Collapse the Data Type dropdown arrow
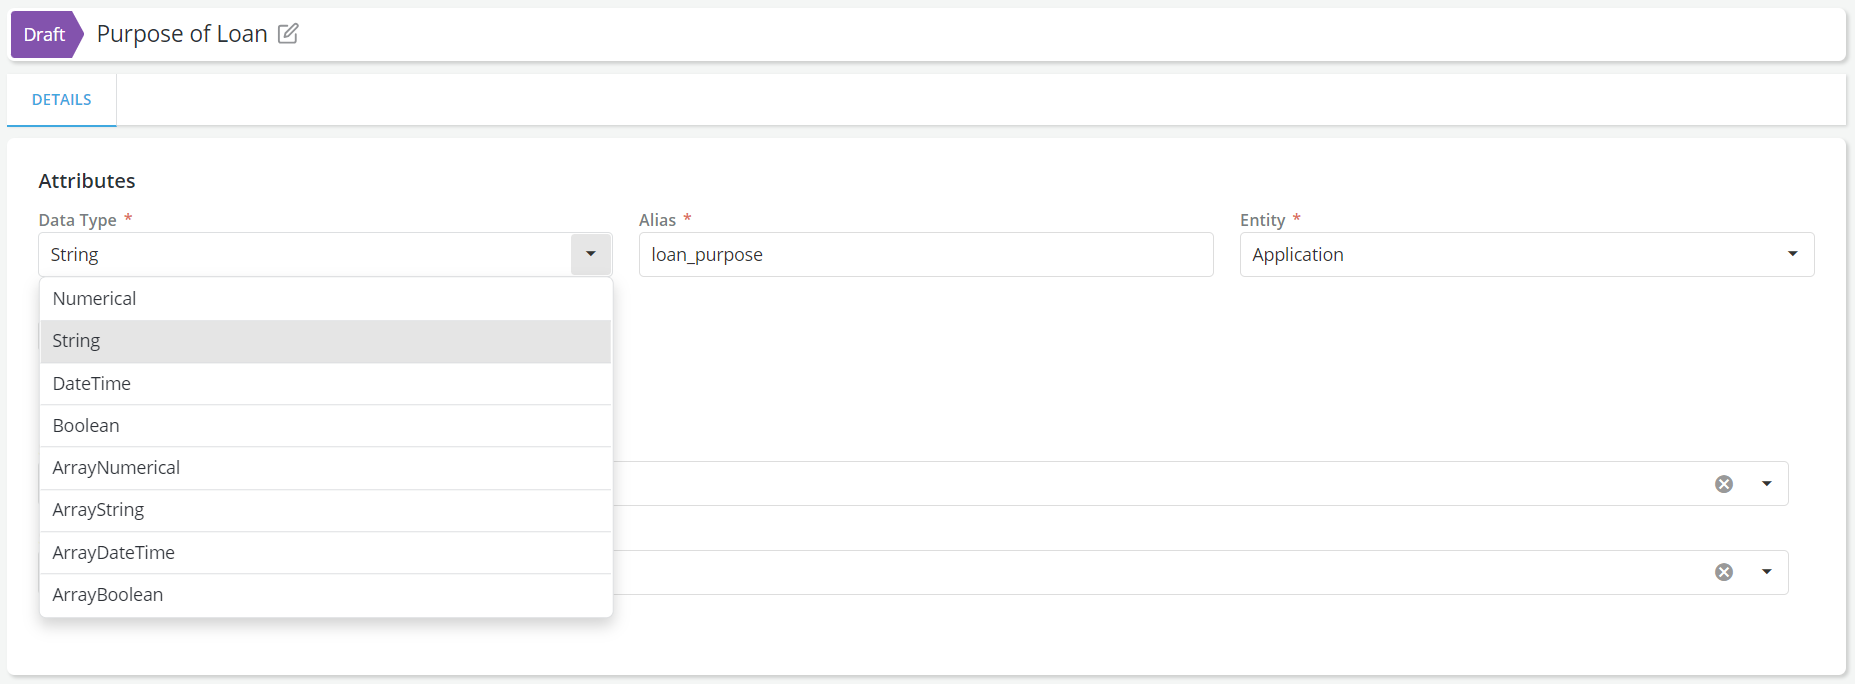 [x=591, y=255]
